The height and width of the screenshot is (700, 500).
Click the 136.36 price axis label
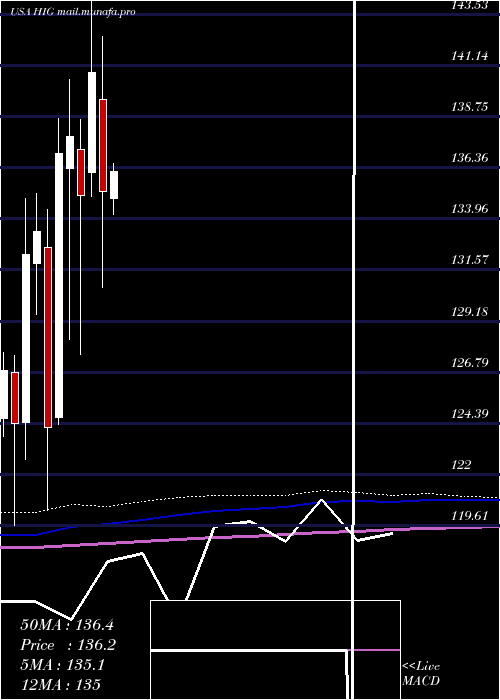[x=470, y=158]
